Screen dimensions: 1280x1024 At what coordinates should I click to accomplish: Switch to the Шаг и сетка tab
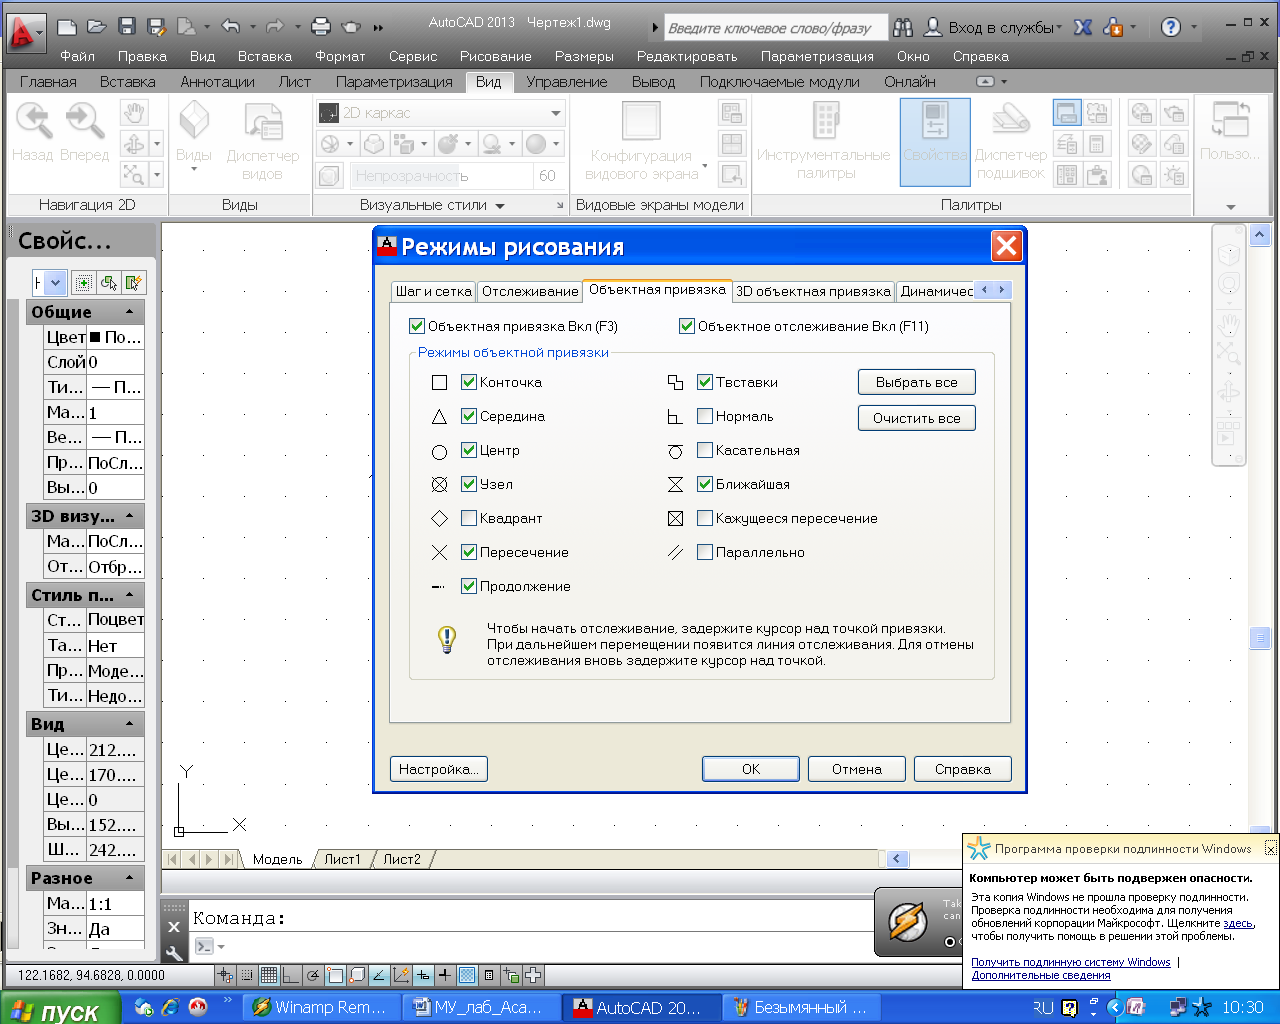(434, 291)
